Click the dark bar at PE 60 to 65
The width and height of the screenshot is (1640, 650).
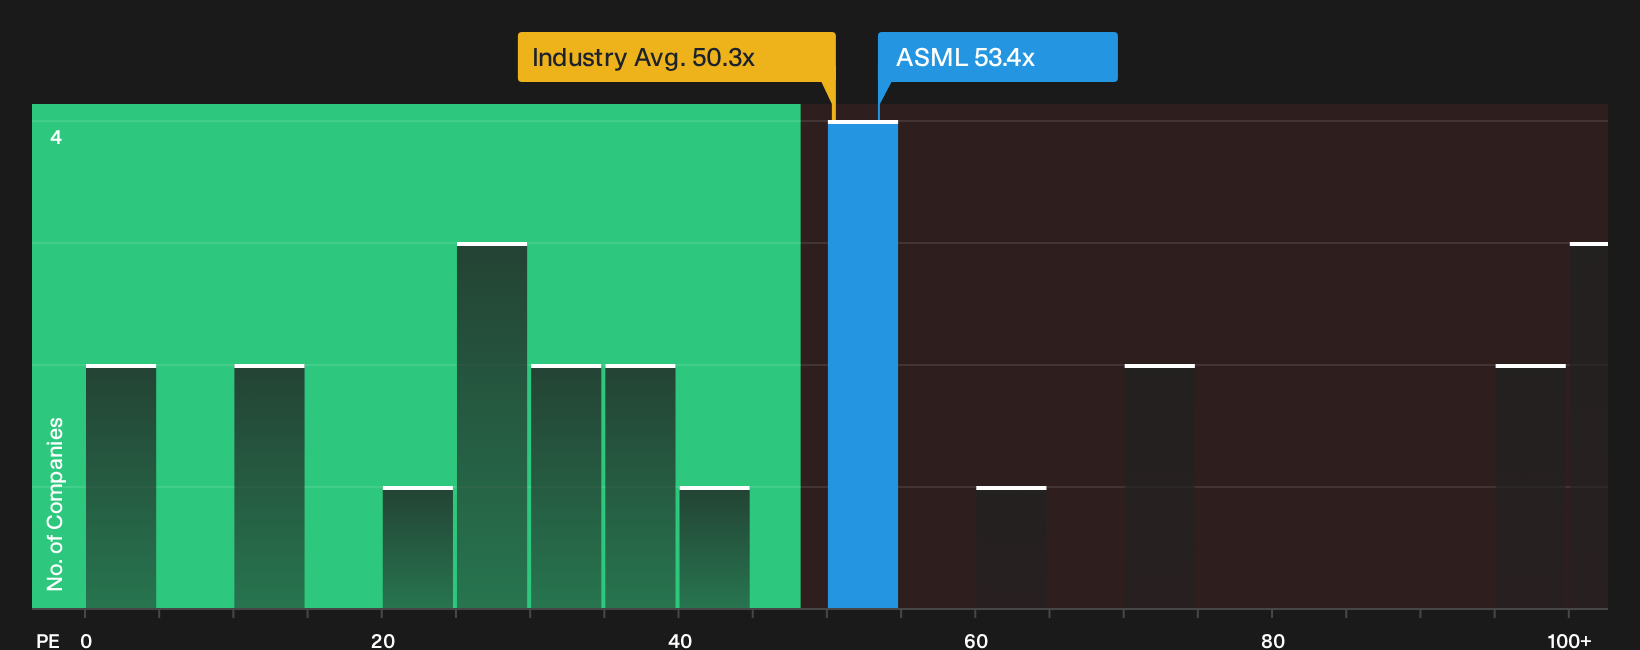pos(1011,548)
